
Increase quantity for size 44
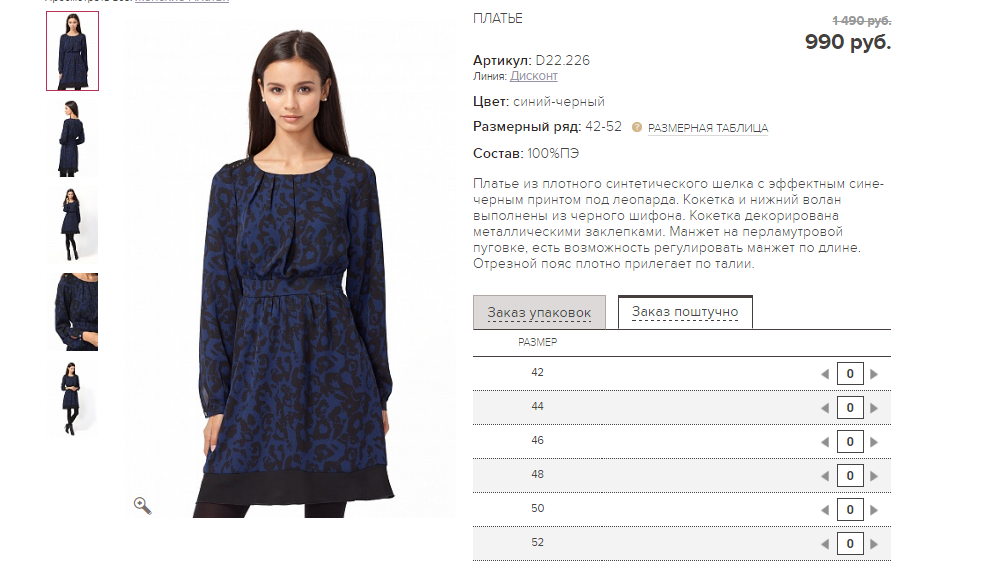pyautogui.click(x=874, y=408)
